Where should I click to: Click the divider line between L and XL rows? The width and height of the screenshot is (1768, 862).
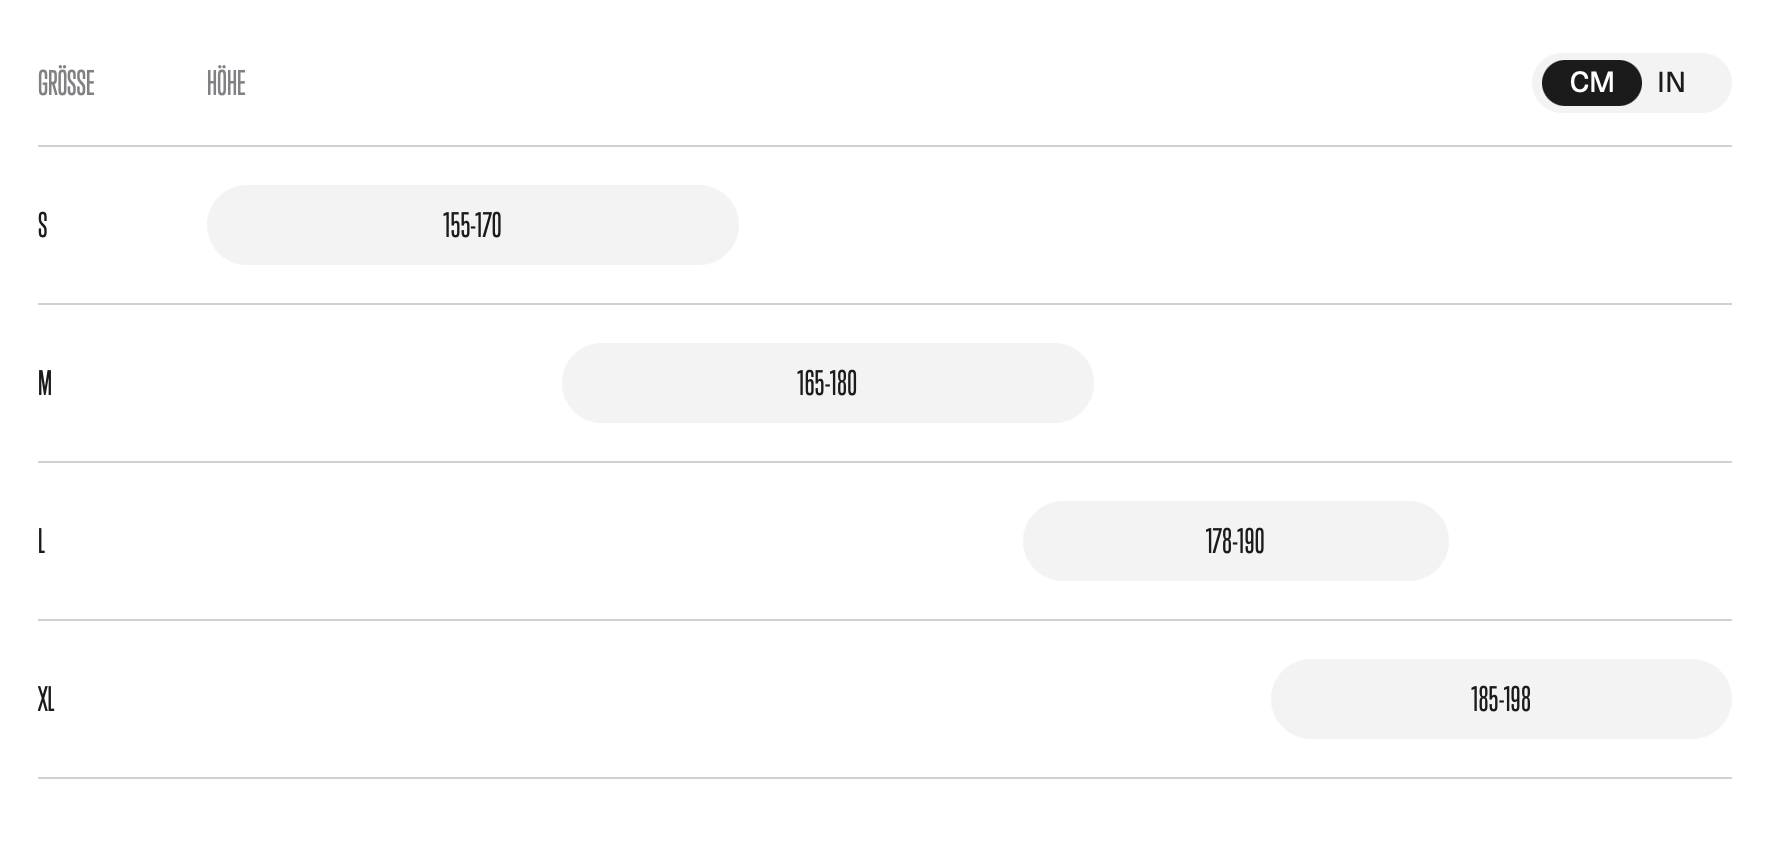[x=884, y=620]
